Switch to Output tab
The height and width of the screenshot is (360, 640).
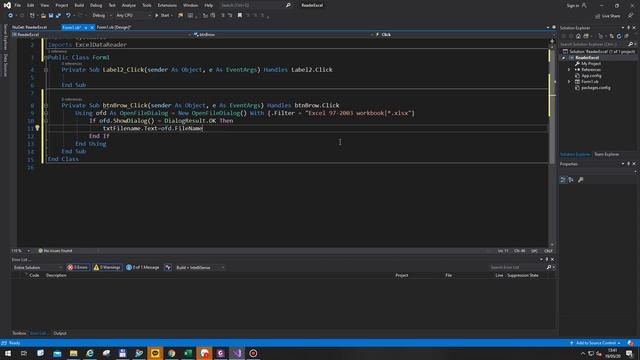(x=60, y=333)
